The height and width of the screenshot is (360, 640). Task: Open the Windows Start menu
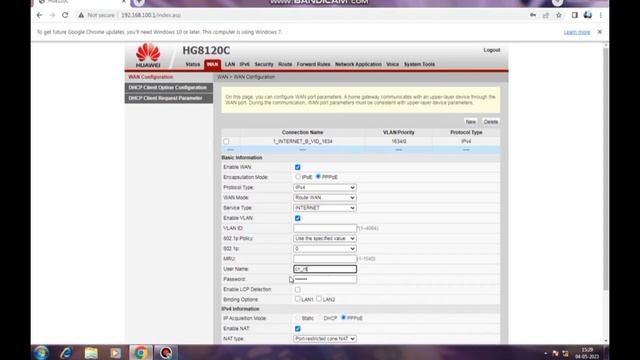[41, 352]
